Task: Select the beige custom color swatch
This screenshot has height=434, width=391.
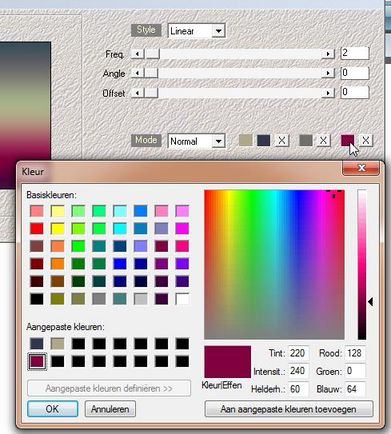Action: pos(57,344)
